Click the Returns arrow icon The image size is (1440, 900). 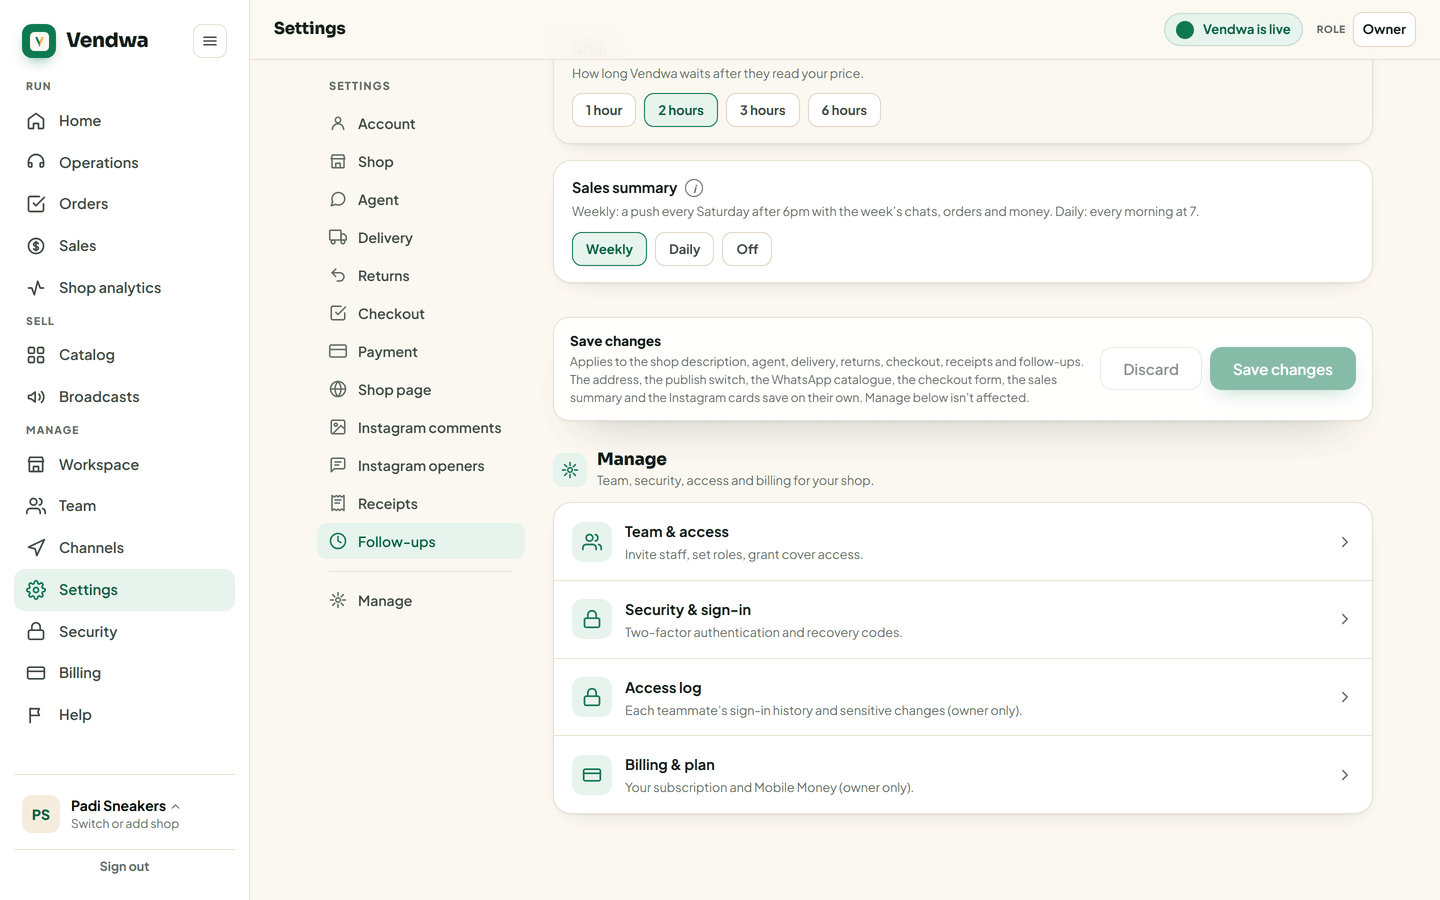[338, 276]
